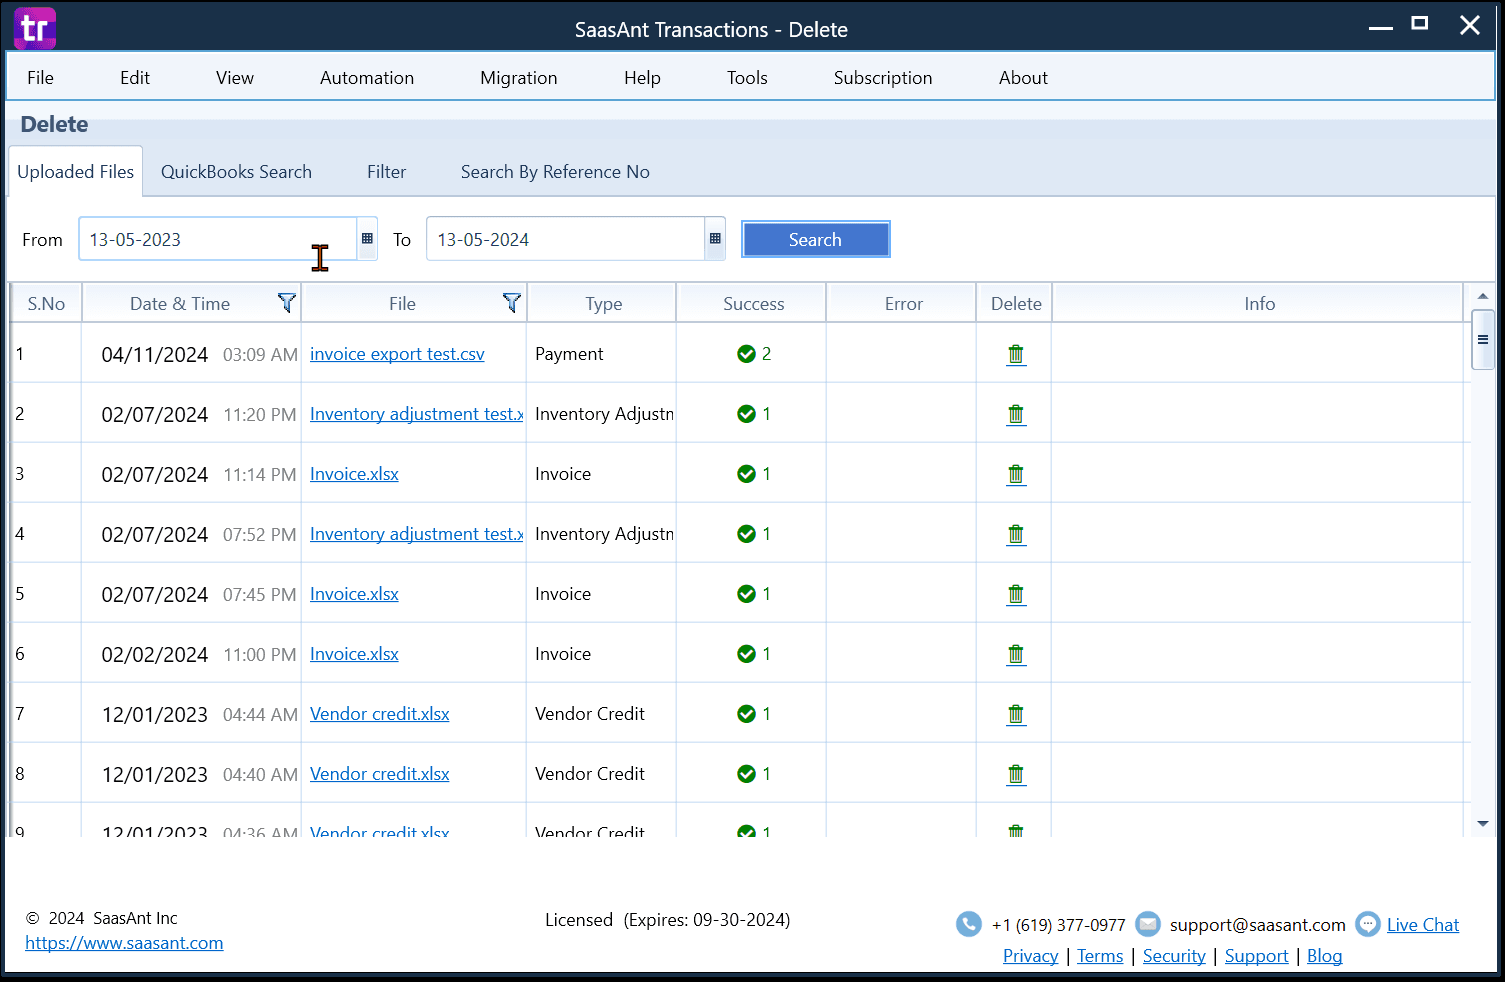Open the About menu
Screen dimensions: 1505x982
coord(1023,78)
